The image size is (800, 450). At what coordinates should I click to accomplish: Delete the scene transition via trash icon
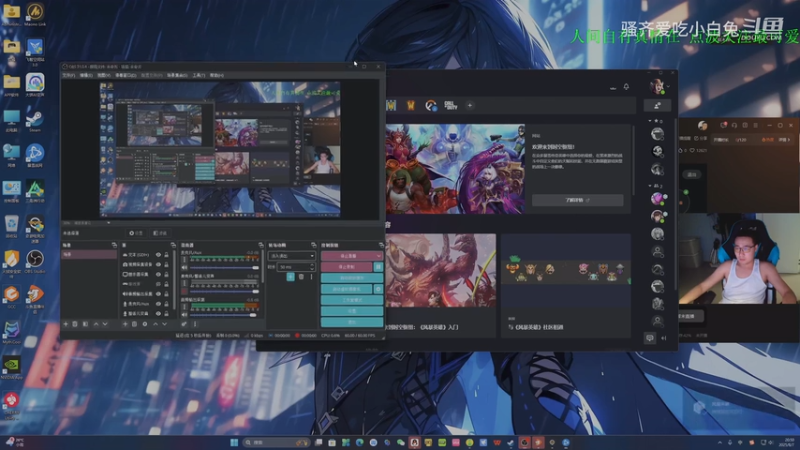click(x=301, y=277)
